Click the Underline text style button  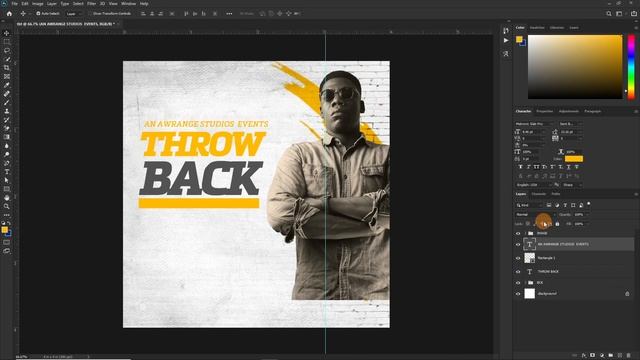(x=569, y=167)
